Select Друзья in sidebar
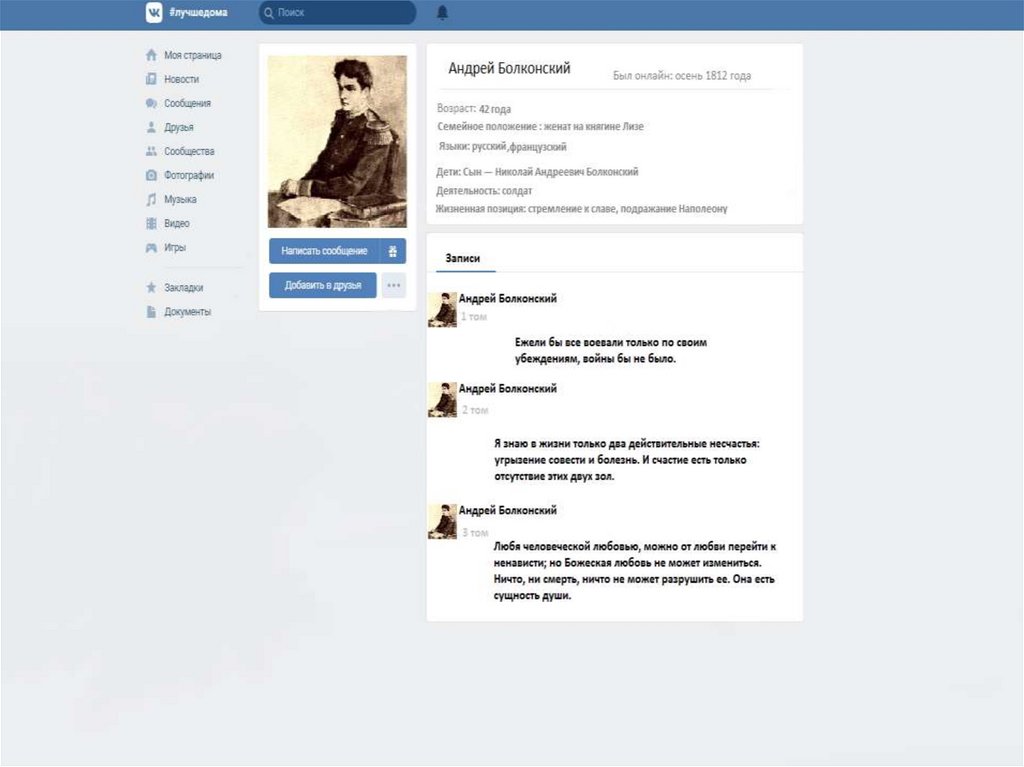 [x=179, y=127]
